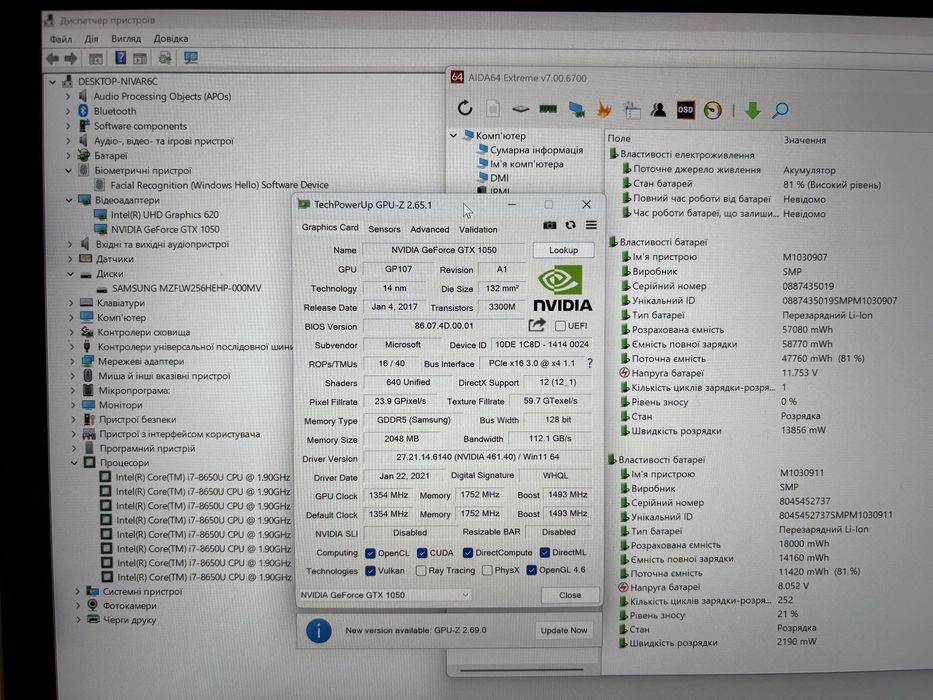Image resolution: width=933 pixels, height=700 pixels.
Task: Click the Close button in GPU-Z
Action: click(x=570, y=595)
